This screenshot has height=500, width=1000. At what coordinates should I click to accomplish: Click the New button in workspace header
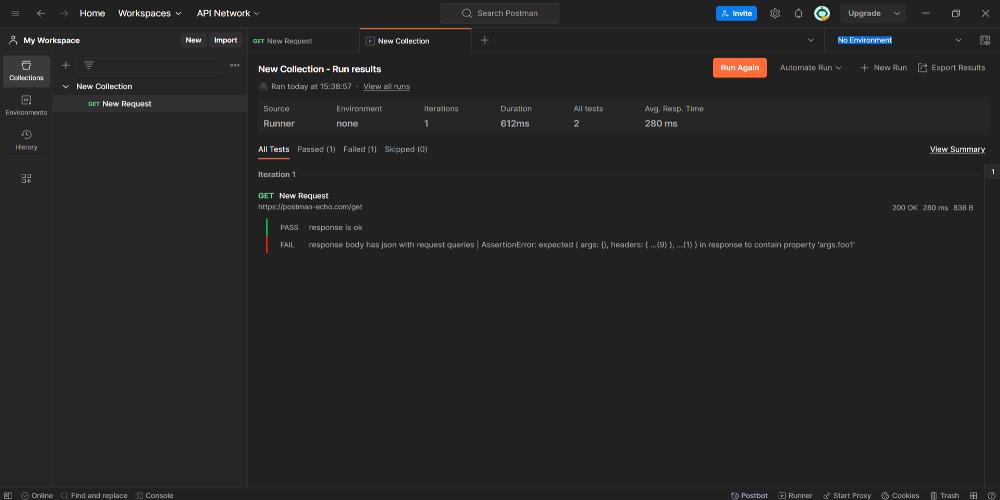[x=193, y=40]
